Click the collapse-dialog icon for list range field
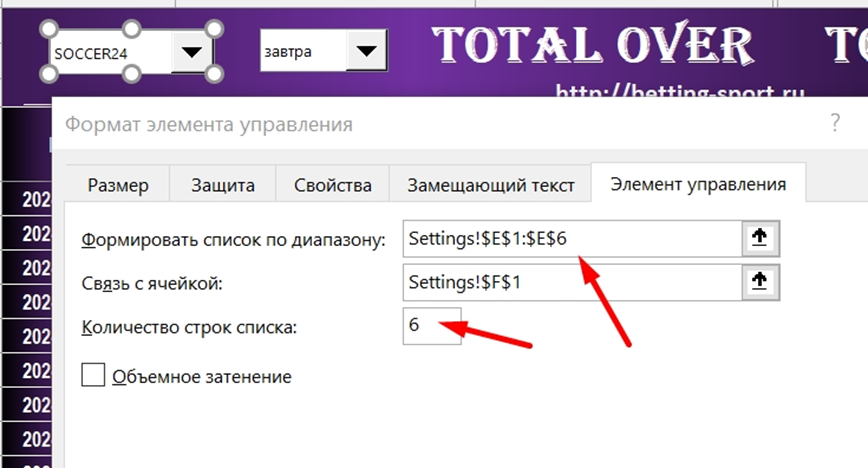Image resolution: width=868 pixels, height=468 pixels. (759, 239)
